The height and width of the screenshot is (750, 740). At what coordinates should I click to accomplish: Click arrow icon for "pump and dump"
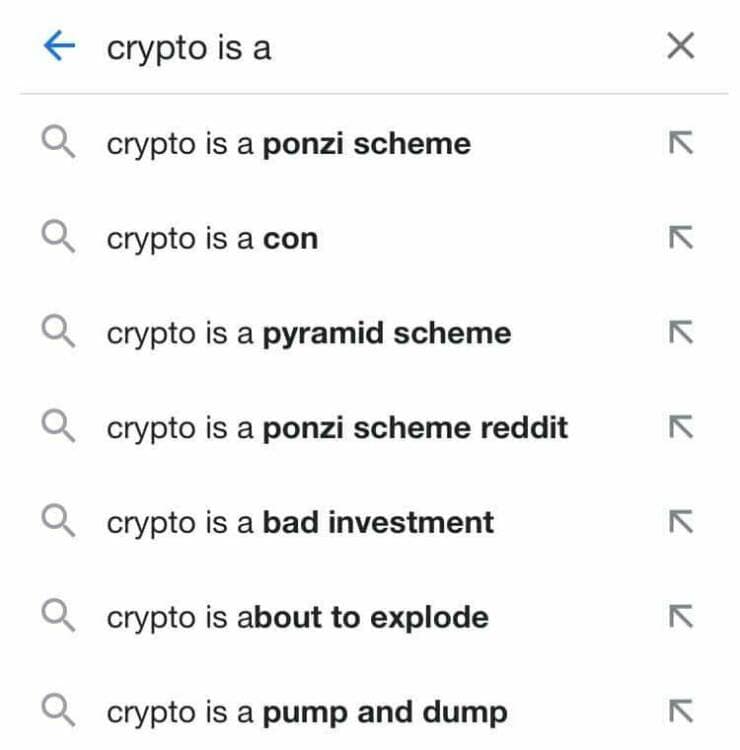[x=680, y=712]
